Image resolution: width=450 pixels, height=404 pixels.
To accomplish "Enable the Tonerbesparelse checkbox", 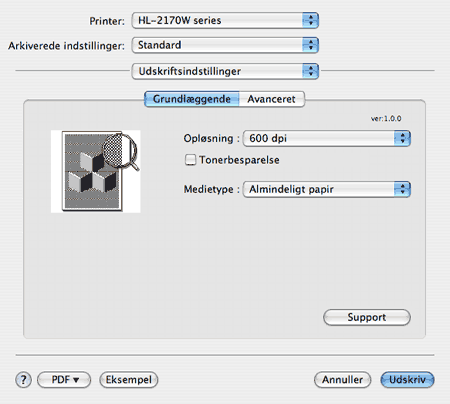I will [x=190, y=160].
